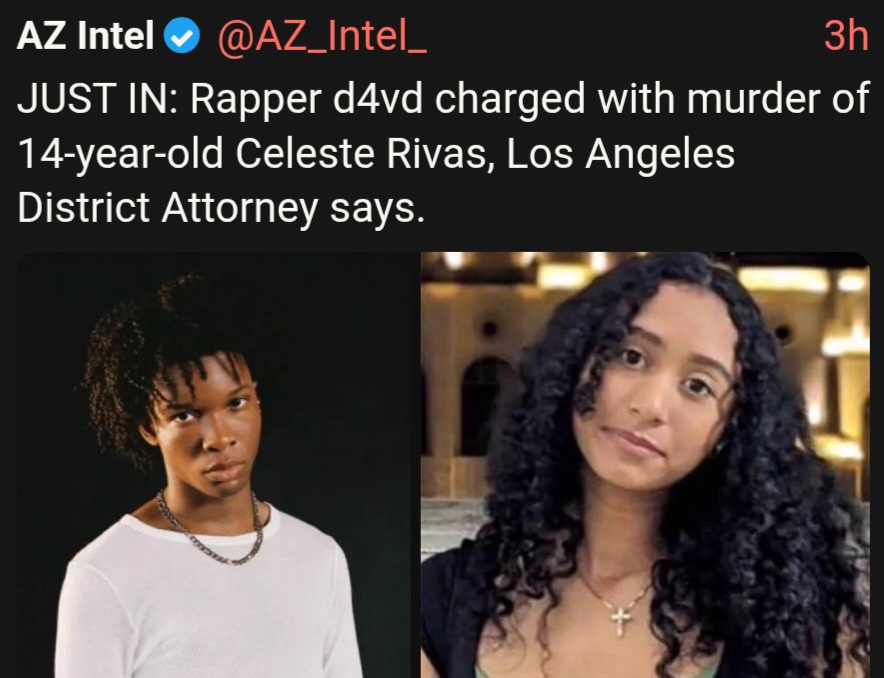Click the word charged in the post

tap(510, 100)
